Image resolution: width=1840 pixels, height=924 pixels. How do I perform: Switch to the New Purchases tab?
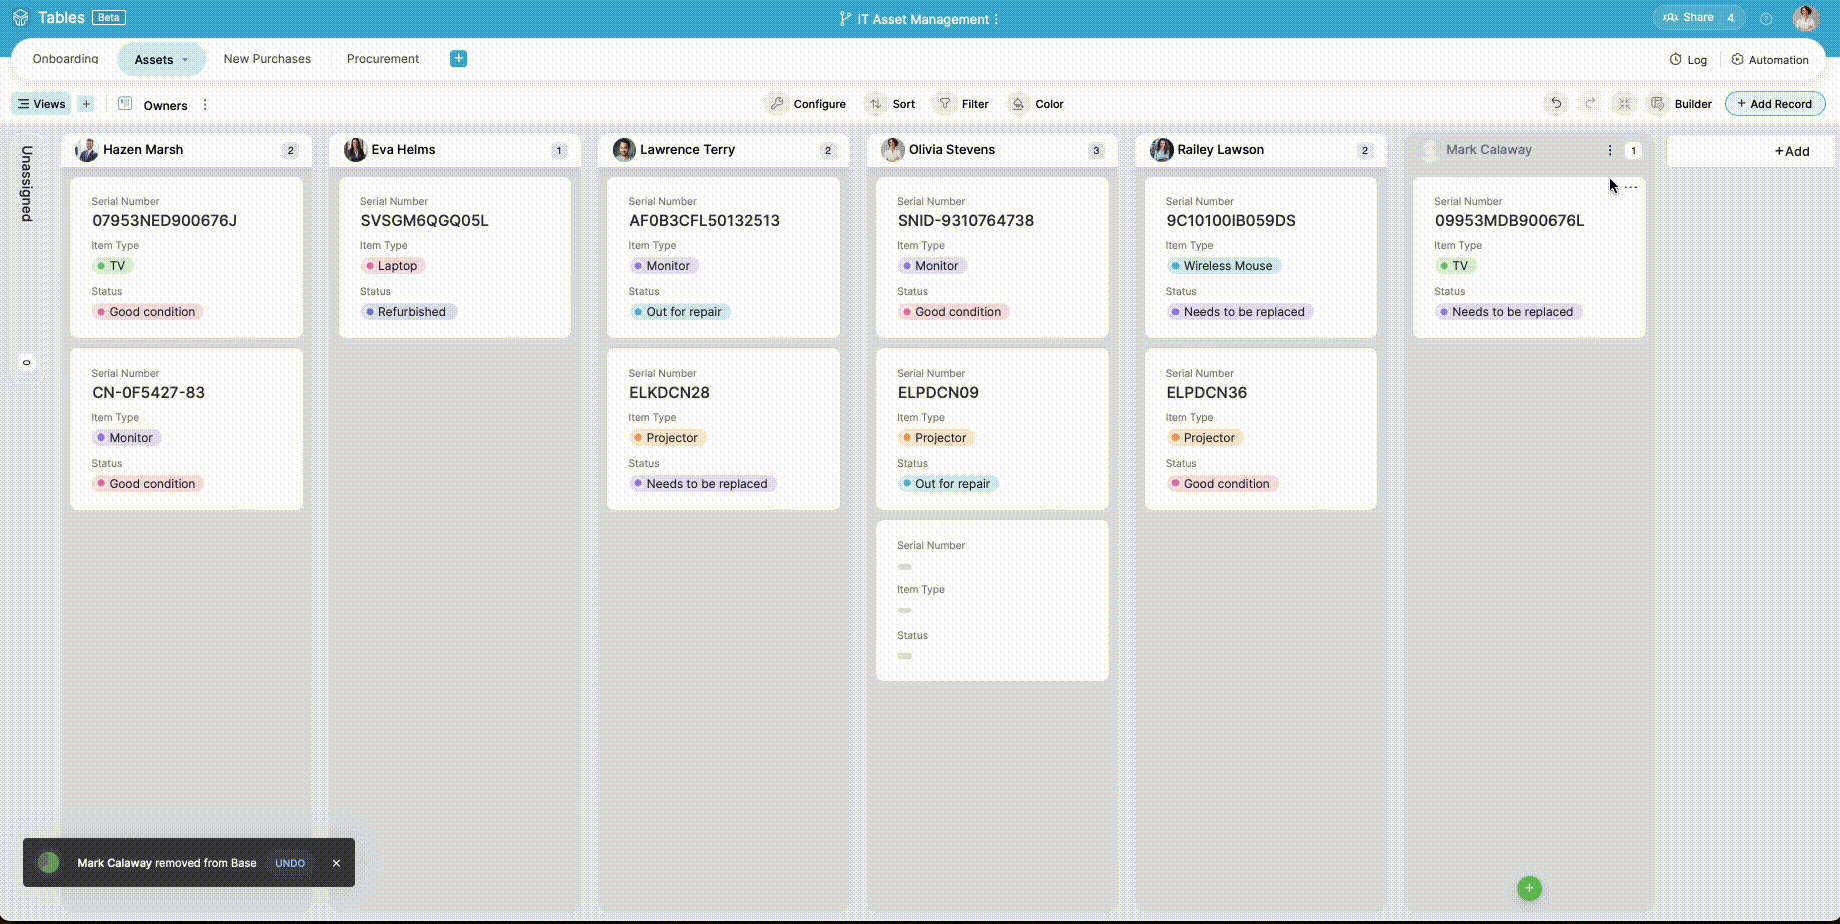pyautogui.click(x=267, y=59)
